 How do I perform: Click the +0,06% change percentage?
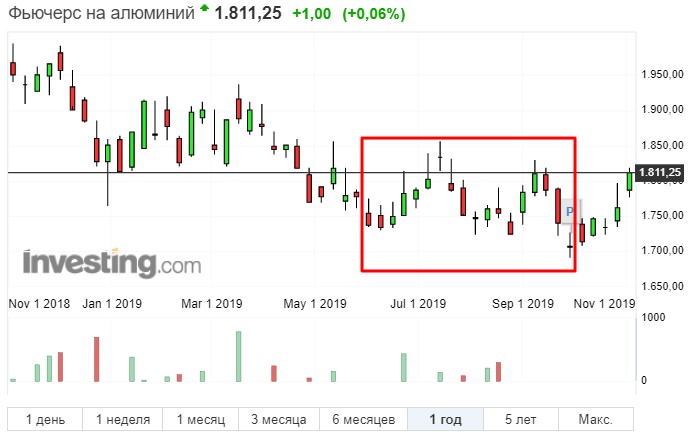point(374,14)
